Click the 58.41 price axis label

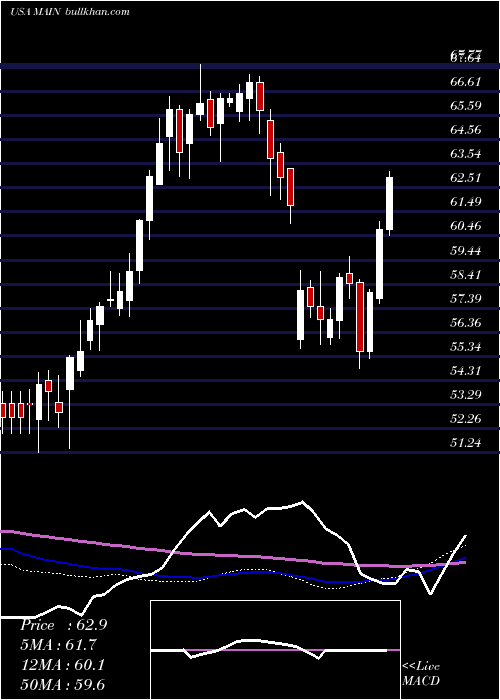pyautogui.click(x=466, y=274)
